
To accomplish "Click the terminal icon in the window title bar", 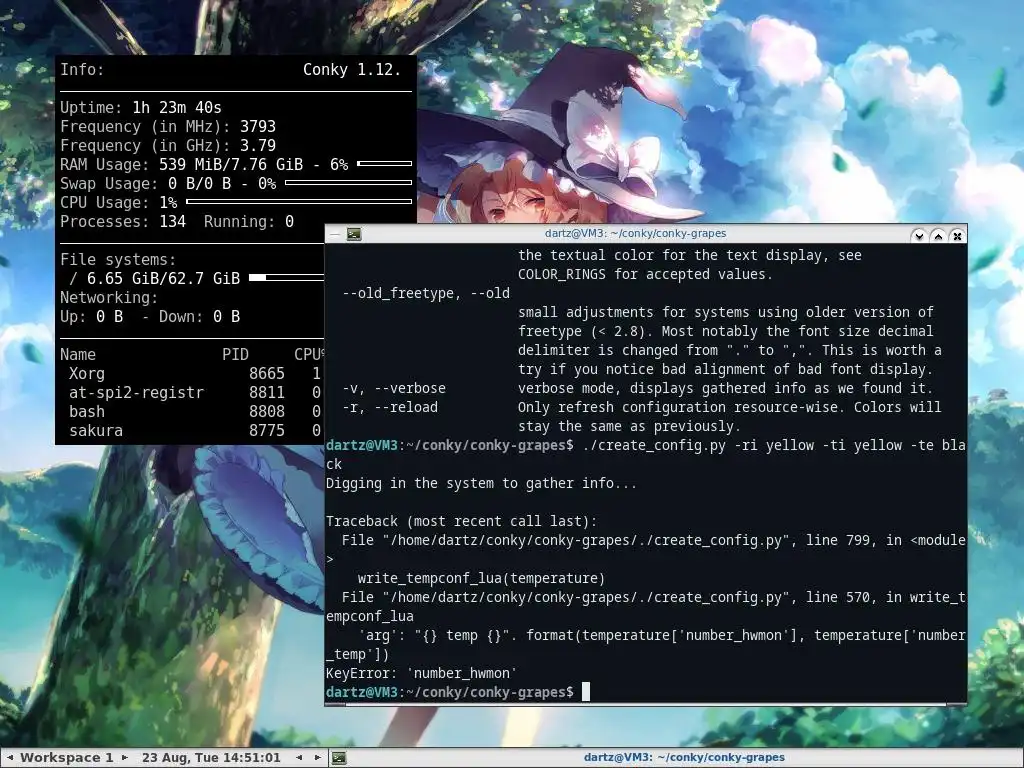I will [354, 234].
